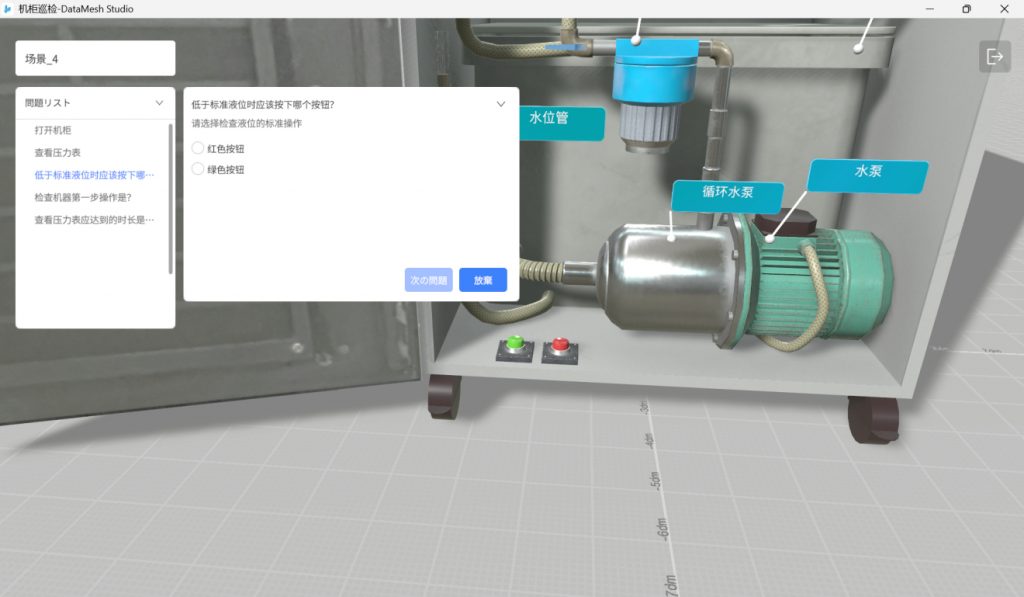The width and height of the screenshot is (1024, 597).
Task: Collapse the 問題リスト panel chevron
Action: click(x=159, y=103)
